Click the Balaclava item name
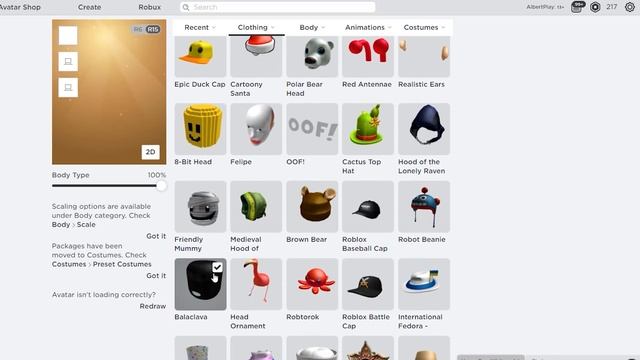This screenshot has height=360, width=640. tap(191, 317)
